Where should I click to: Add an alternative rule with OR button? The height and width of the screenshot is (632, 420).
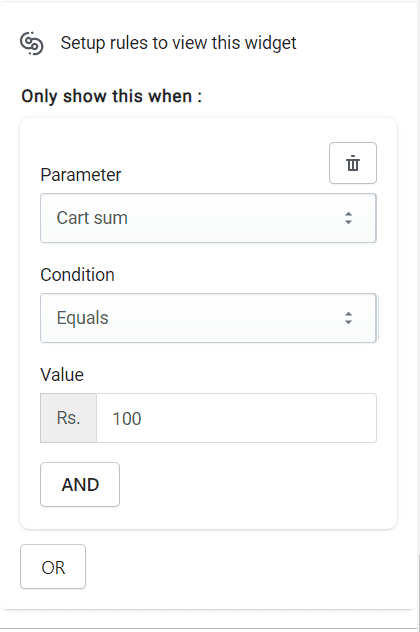[53, 567]
